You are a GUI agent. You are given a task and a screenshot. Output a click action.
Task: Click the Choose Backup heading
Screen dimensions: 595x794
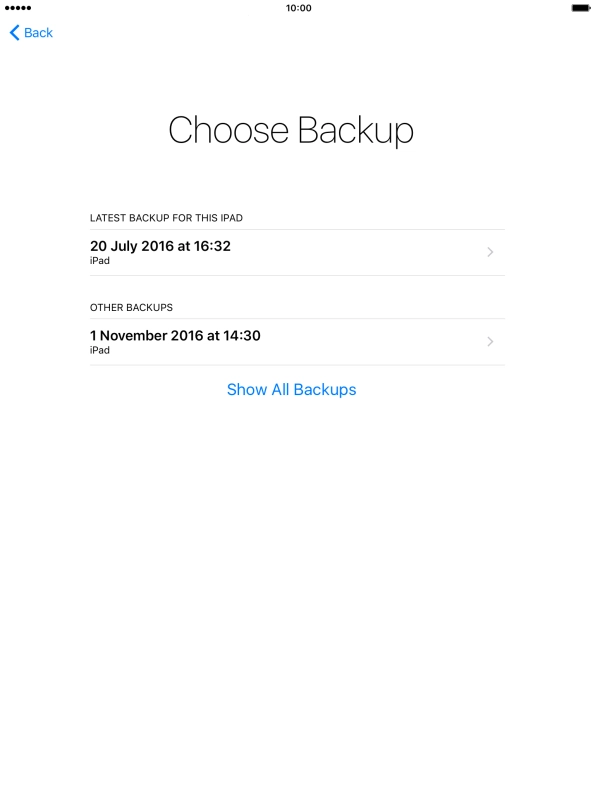(x=291, y=131)
